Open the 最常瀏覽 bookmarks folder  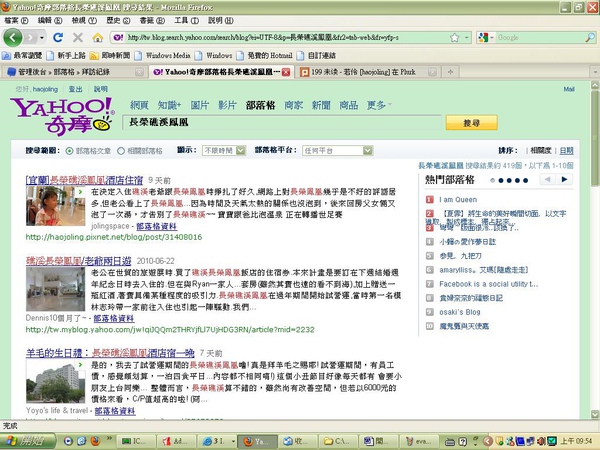pos(22,55)
